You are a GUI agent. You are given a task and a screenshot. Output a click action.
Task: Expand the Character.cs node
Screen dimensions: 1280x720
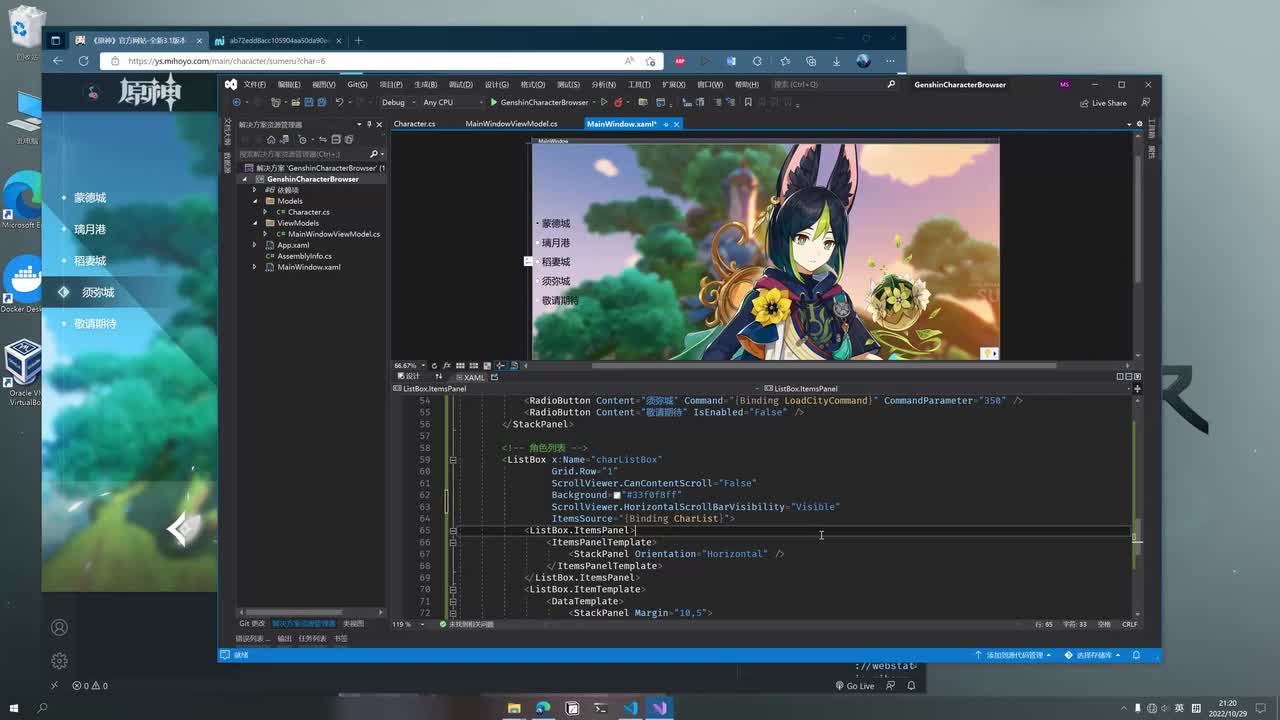point(265,212)
